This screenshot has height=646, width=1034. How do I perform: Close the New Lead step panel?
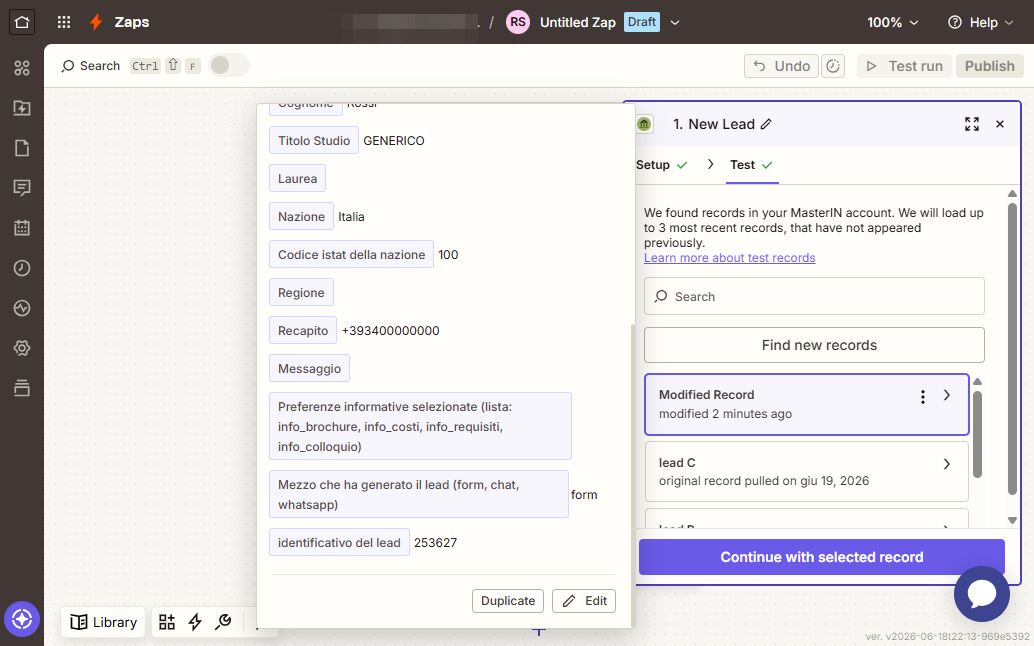pos(1000,124)
